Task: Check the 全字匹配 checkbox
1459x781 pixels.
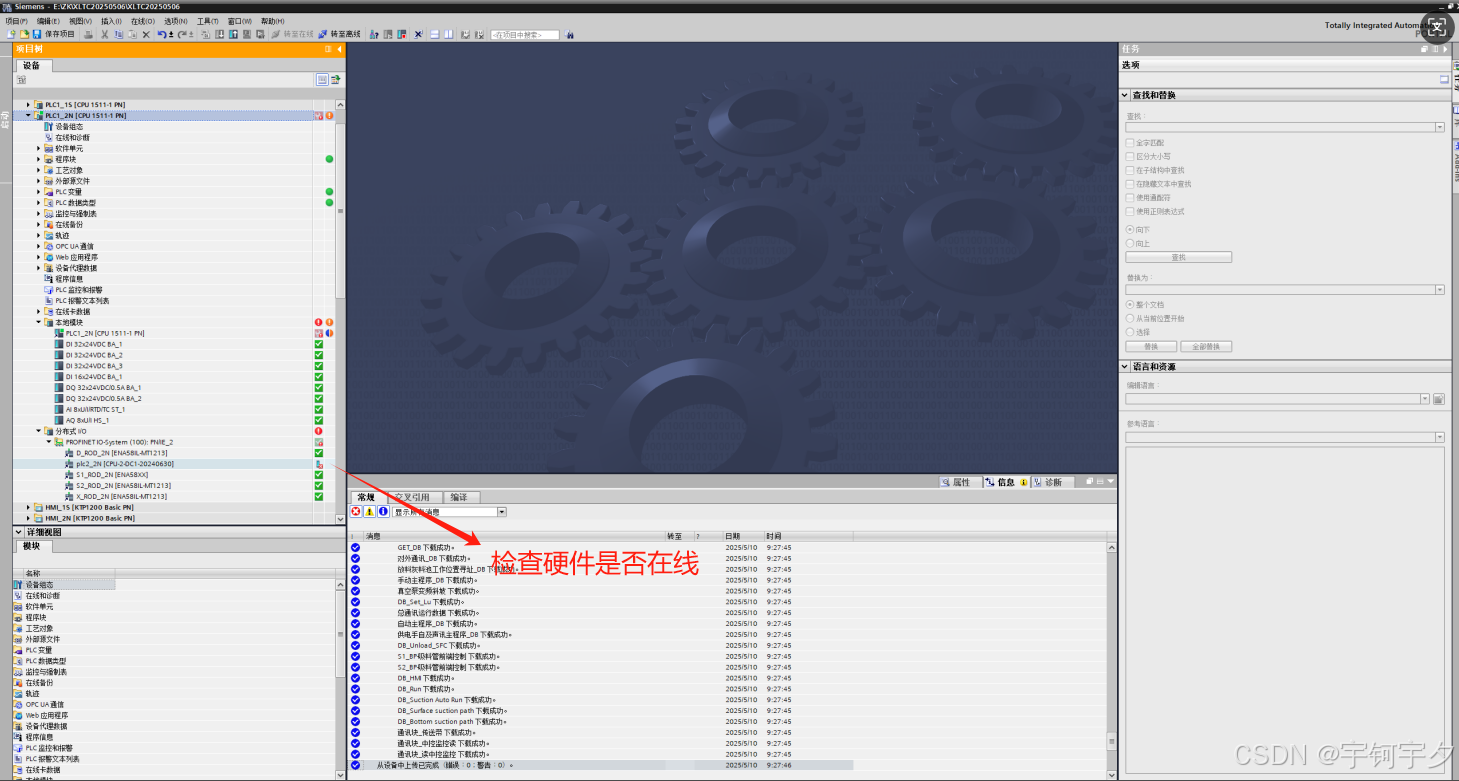Action: [x=1130, y=143]
